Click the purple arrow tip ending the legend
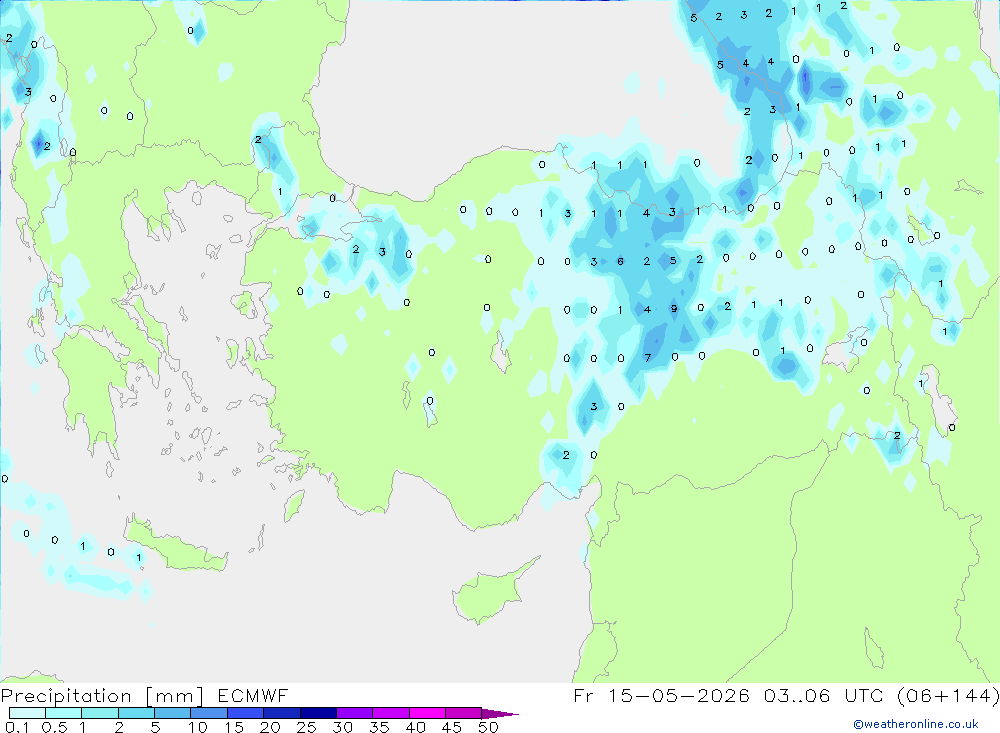 (500, 714)
